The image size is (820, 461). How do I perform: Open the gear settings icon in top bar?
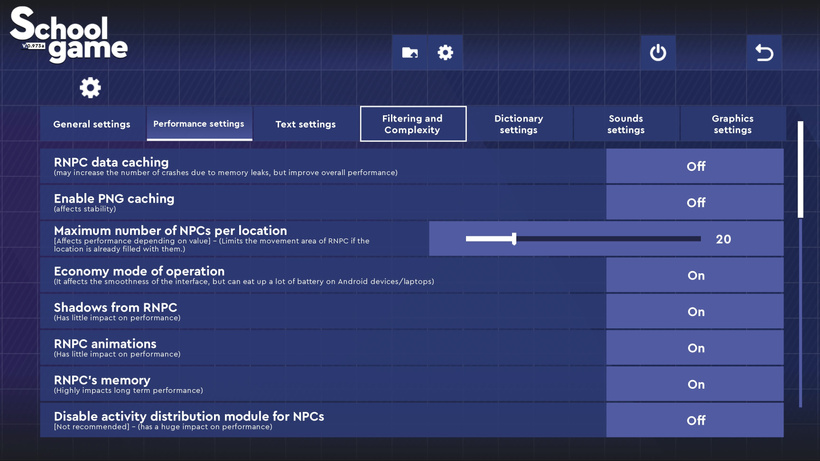[x=445, y=53]
